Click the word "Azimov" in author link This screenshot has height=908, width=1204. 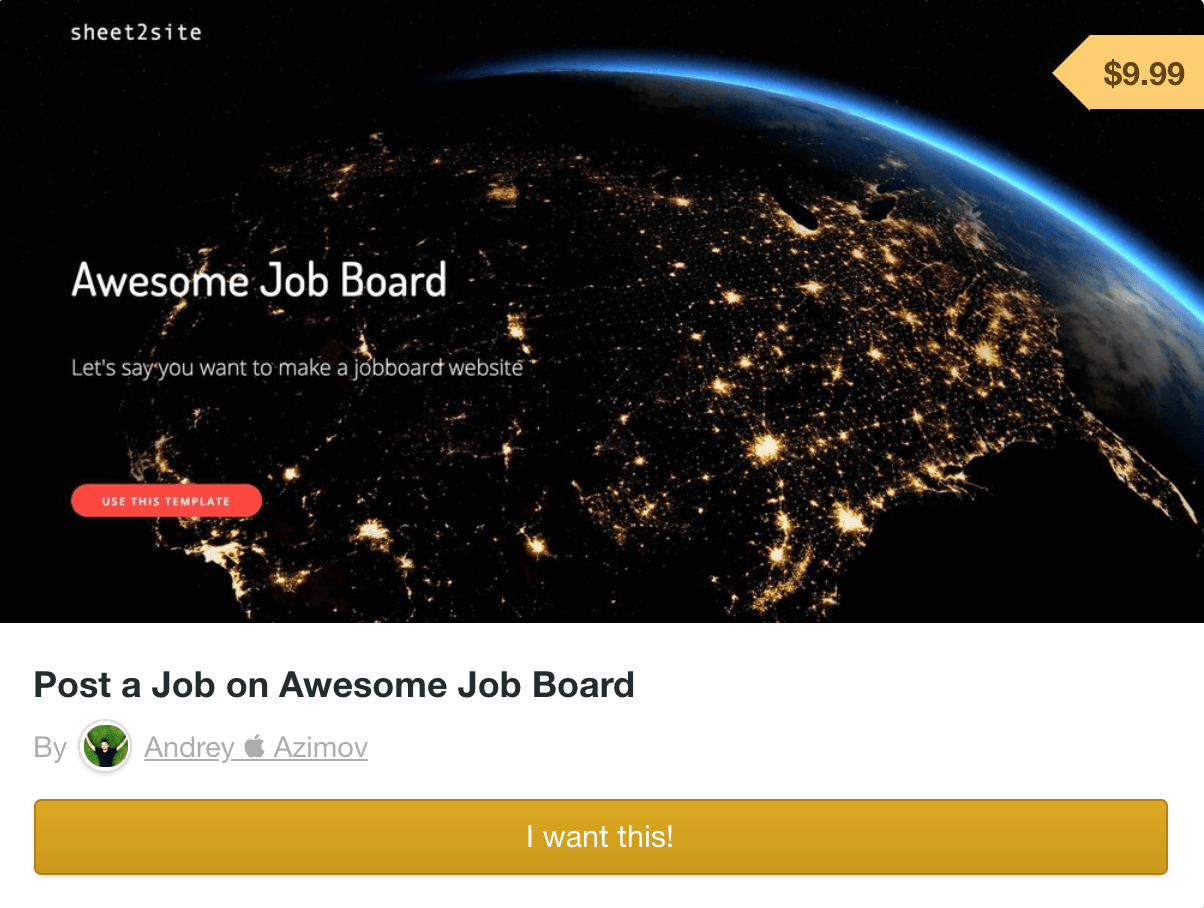tap(320, 747)
